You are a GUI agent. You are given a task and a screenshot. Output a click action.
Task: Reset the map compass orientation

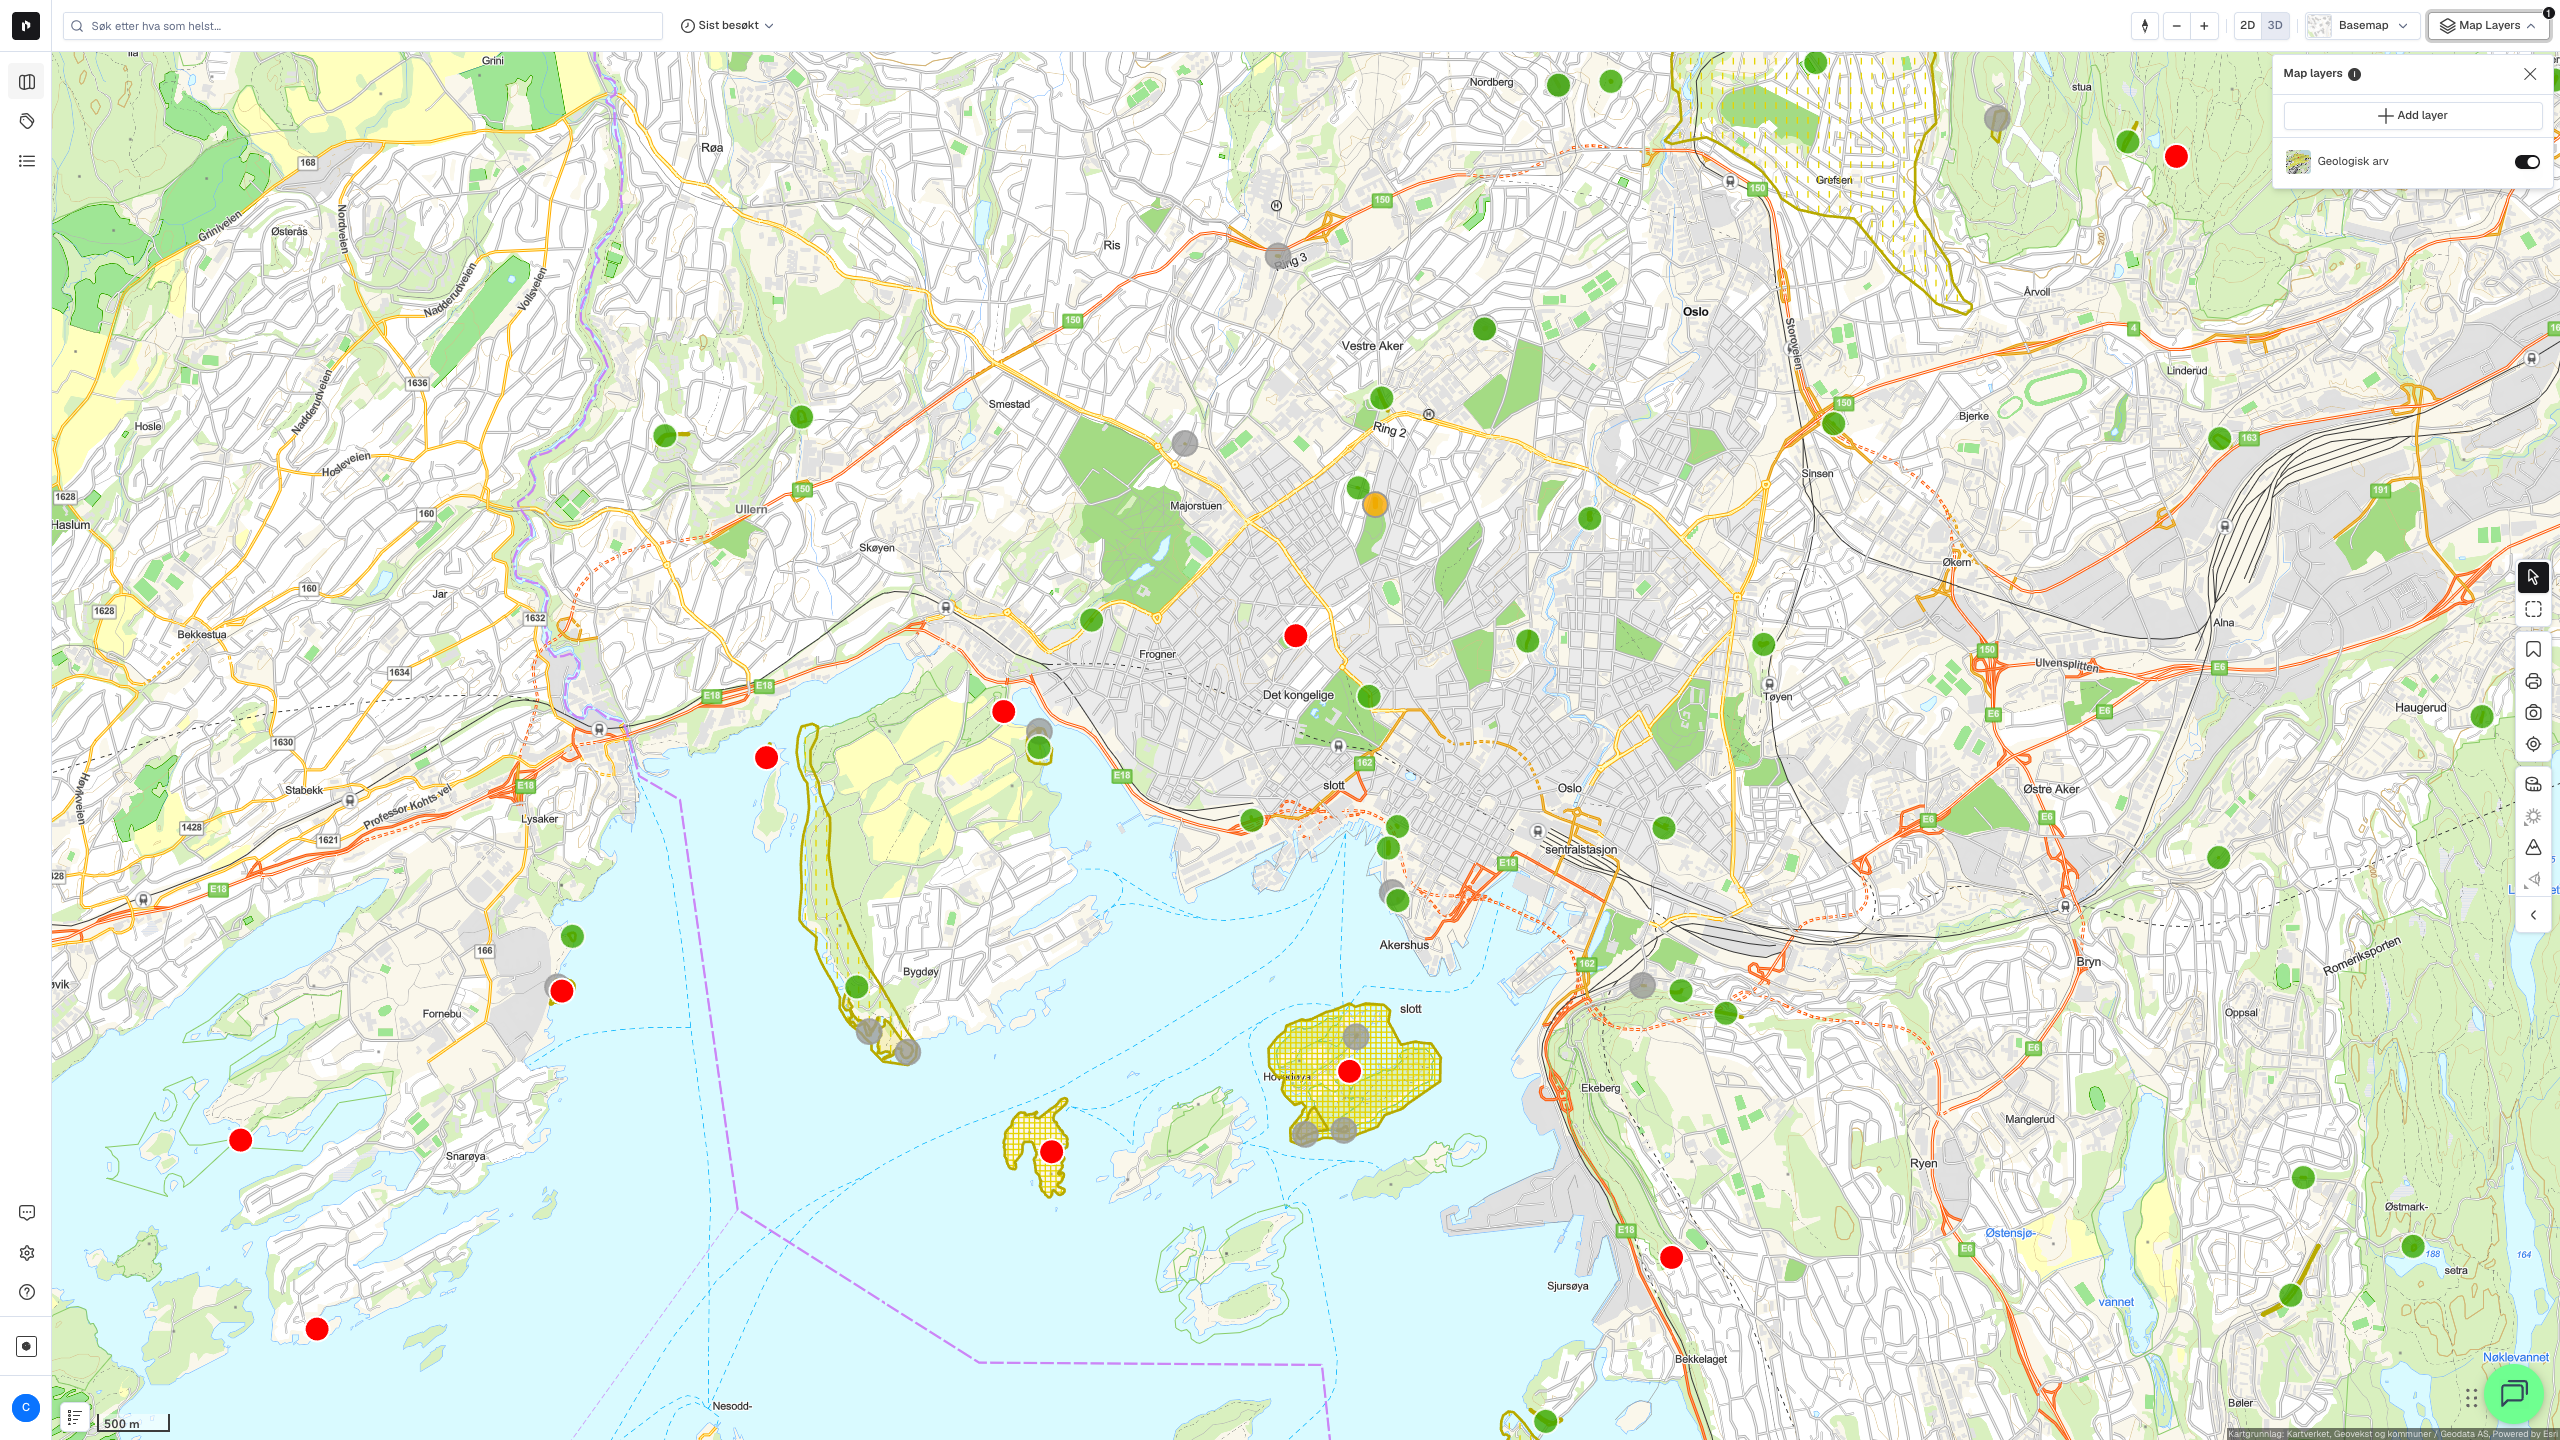coord(2145,26)
